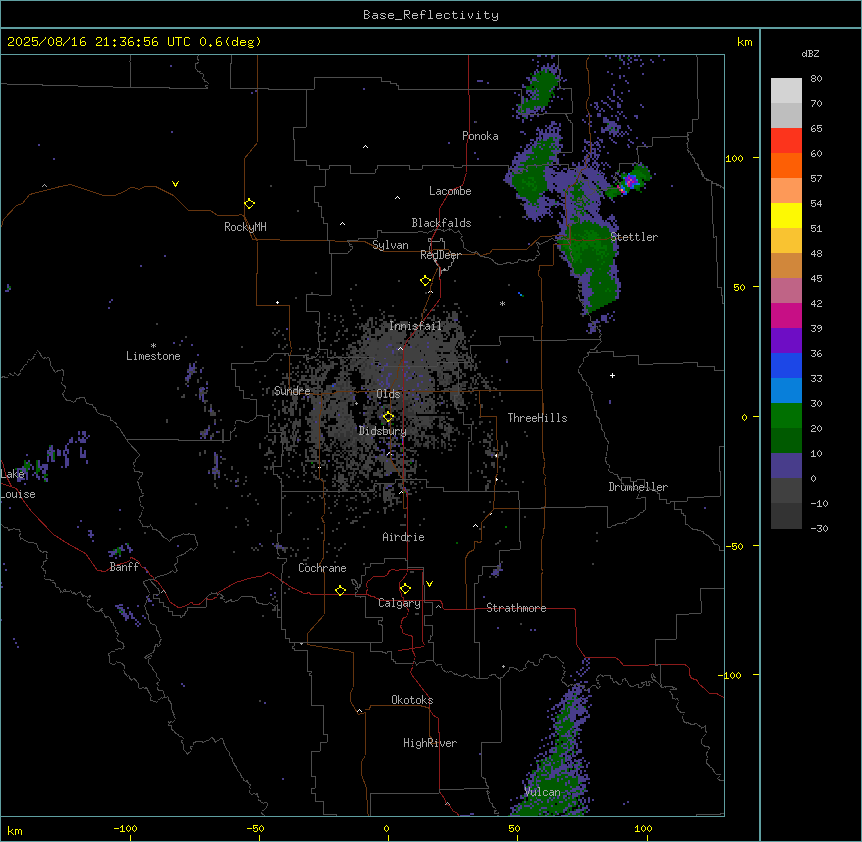Click the Vulcan town label
This screenshot has width=862, height=842.
[542, 792]
